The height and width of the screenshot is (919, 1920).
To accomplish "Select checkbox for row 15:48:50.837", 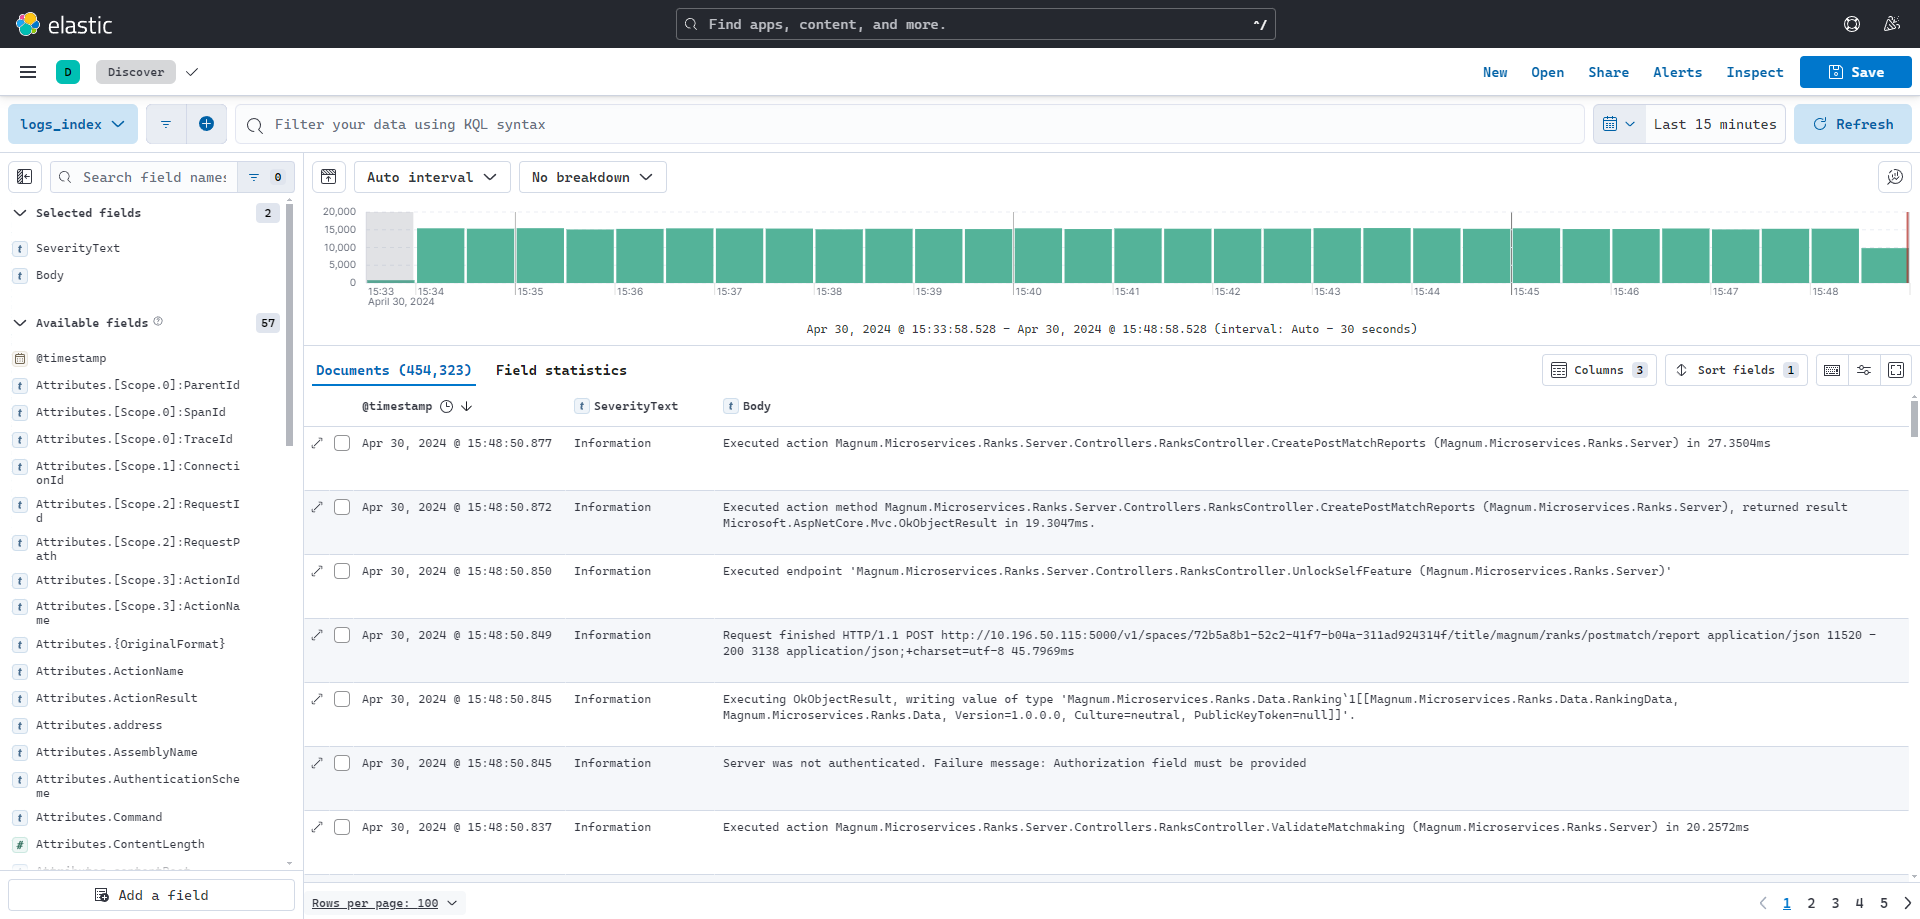I will pyautogui.click(x=342, y=827).
